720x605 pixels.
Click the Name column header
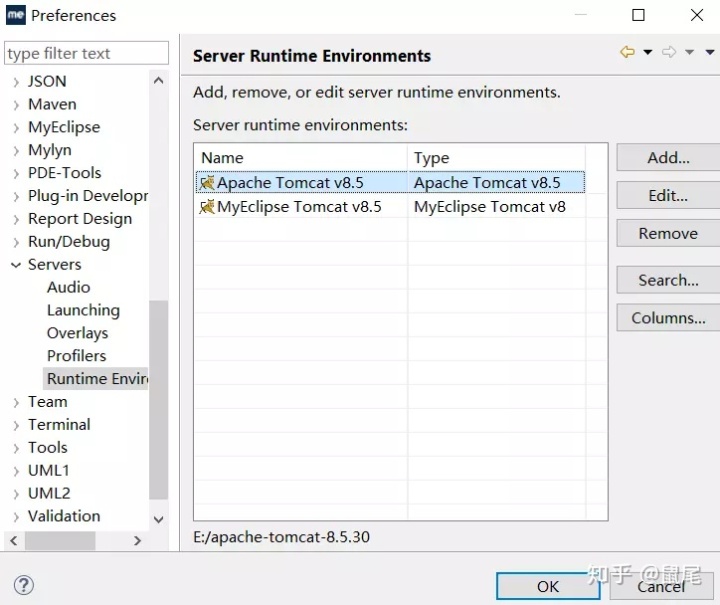[301, 158]
